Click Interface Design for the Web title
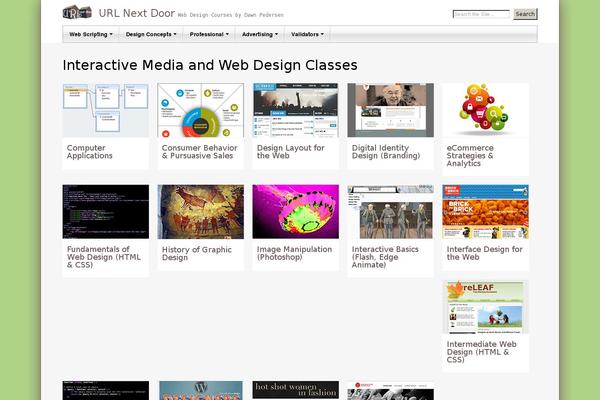The image size is (600, 400). [x=484, y=253]
